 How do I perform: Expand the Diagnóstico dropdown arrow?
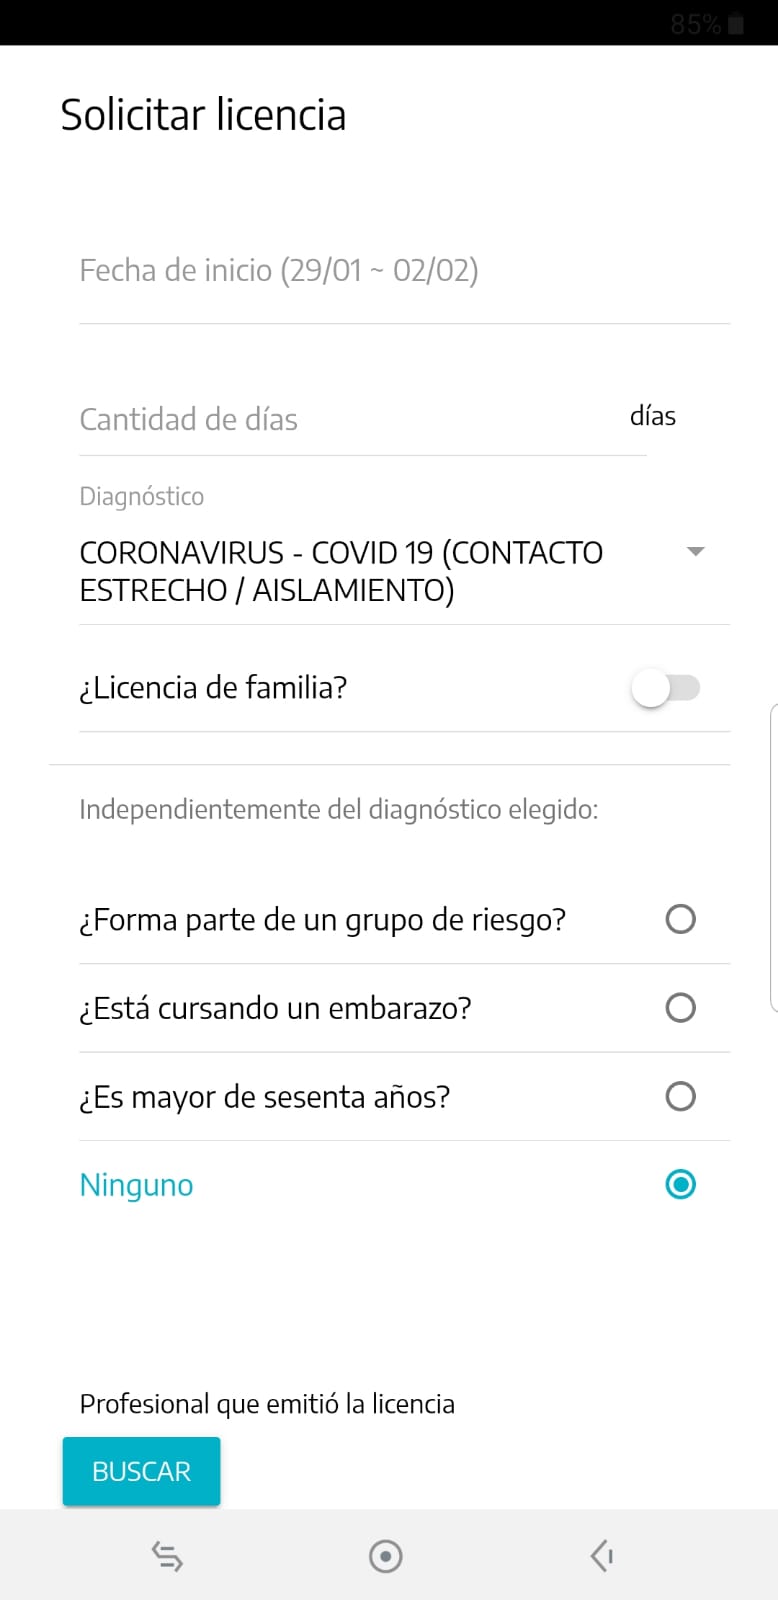(696, 552)
